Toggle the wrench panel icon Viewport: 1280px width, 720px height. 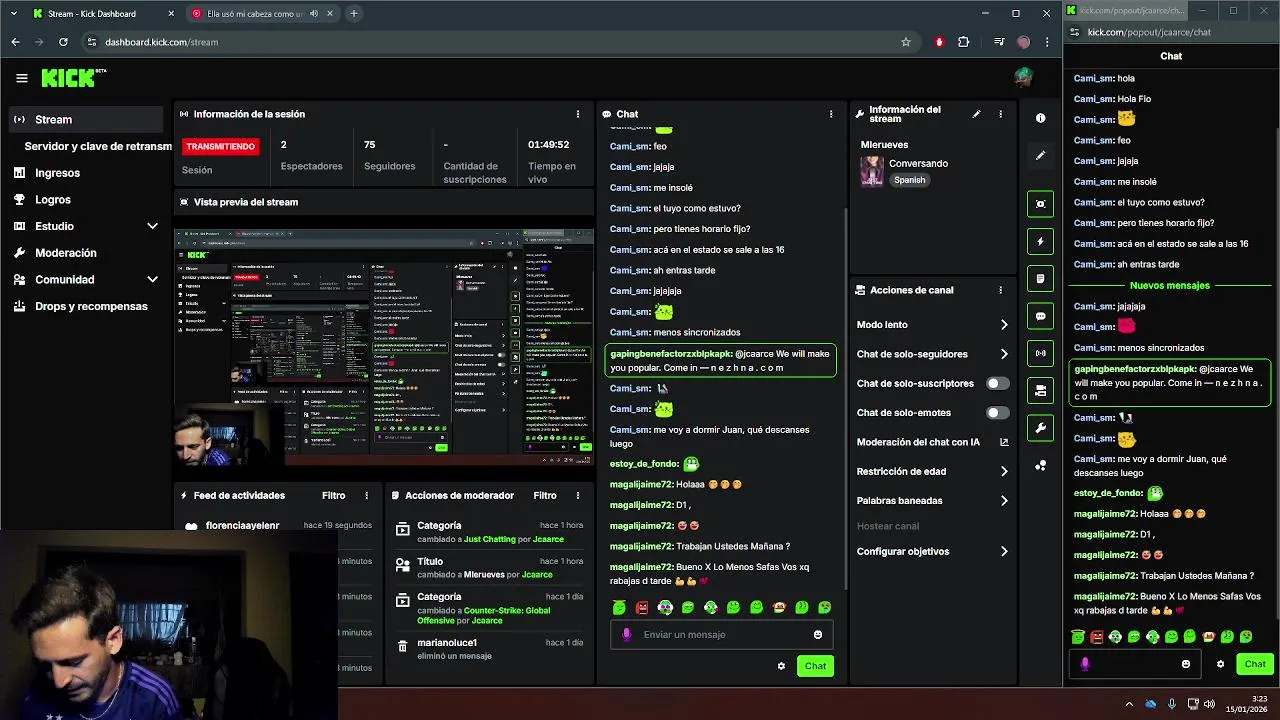tap(1041, 428)
